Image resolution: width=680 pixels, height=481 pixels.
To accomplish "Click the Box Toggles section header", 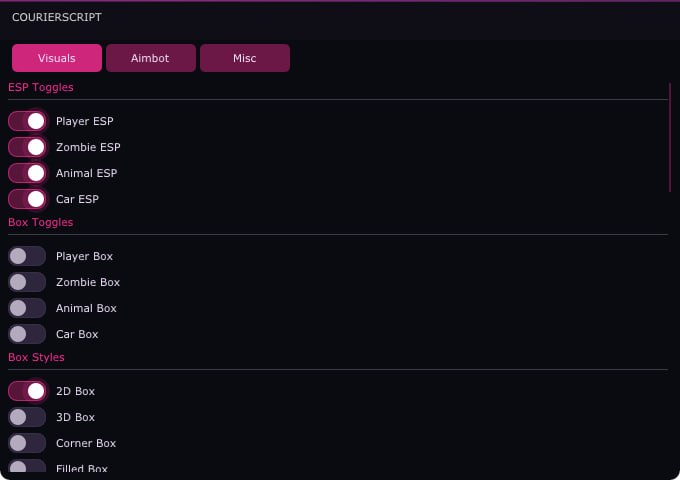I will coord(40,222).
